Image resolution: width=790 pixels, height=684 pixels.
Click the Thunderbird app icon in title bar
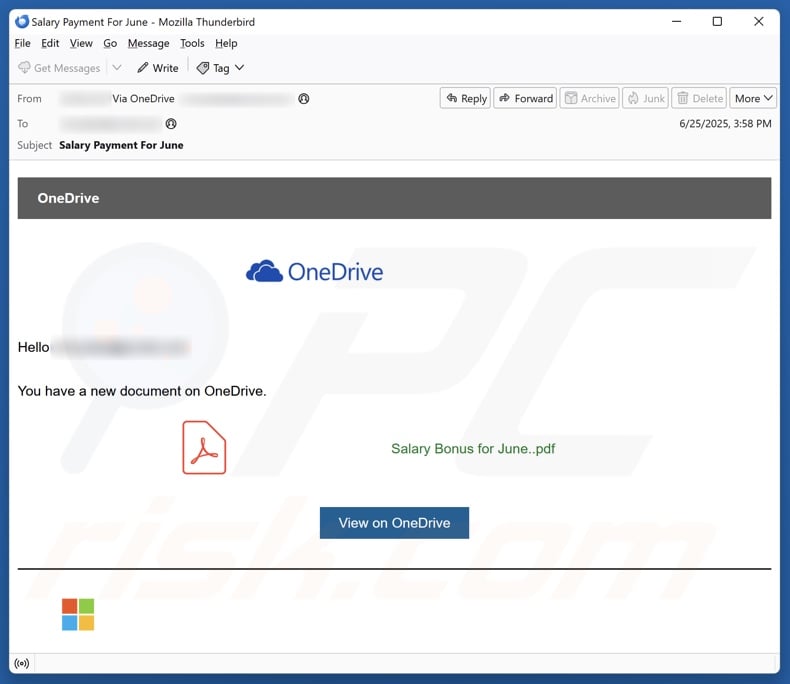(x=22, y=22)
